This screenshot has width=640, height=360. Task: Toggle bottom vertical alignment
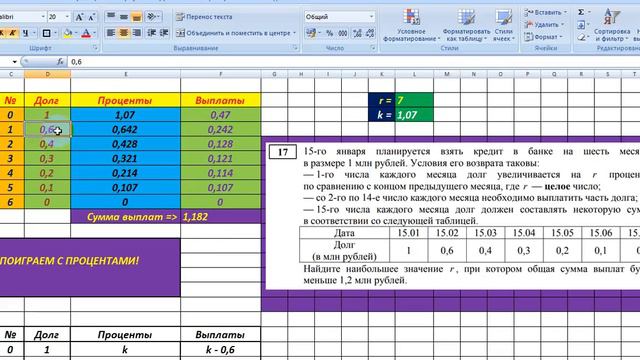coord(137,17)
